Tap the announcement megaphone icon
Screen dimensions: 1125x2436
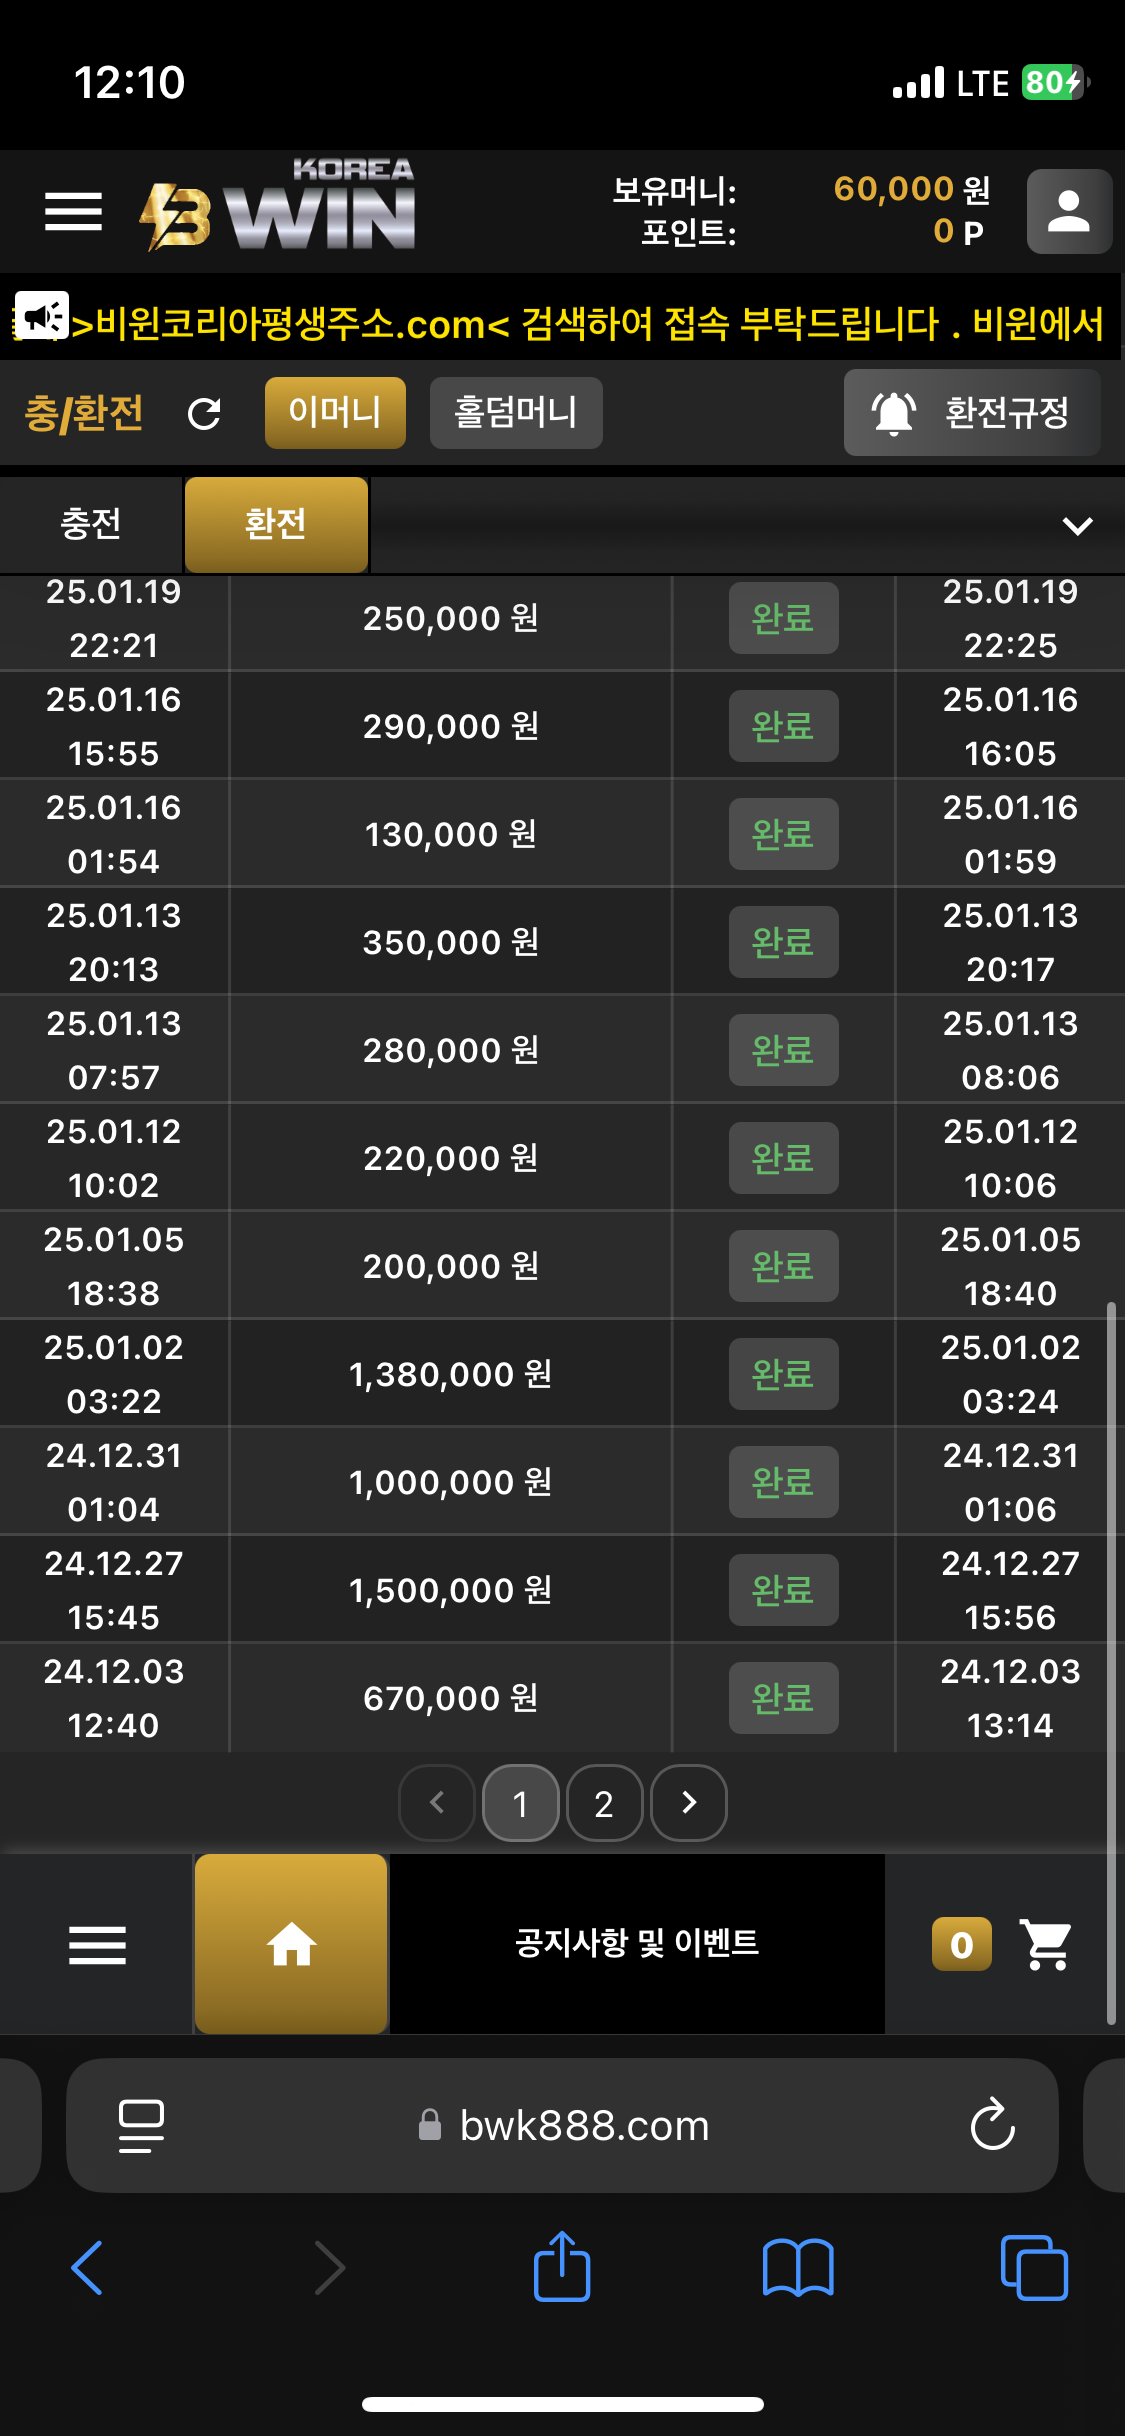42,317
